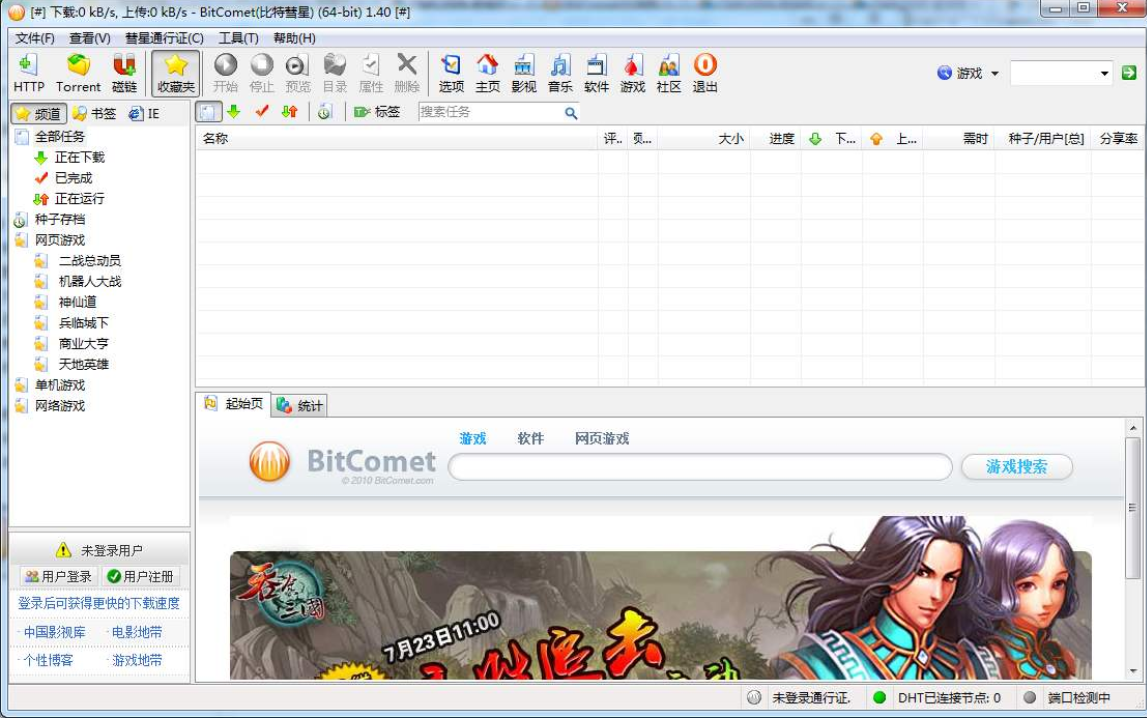The height and width of the screenshot is (718, 1147).
Task: Filter downloading tasks with green arrow
Action: 233,112
